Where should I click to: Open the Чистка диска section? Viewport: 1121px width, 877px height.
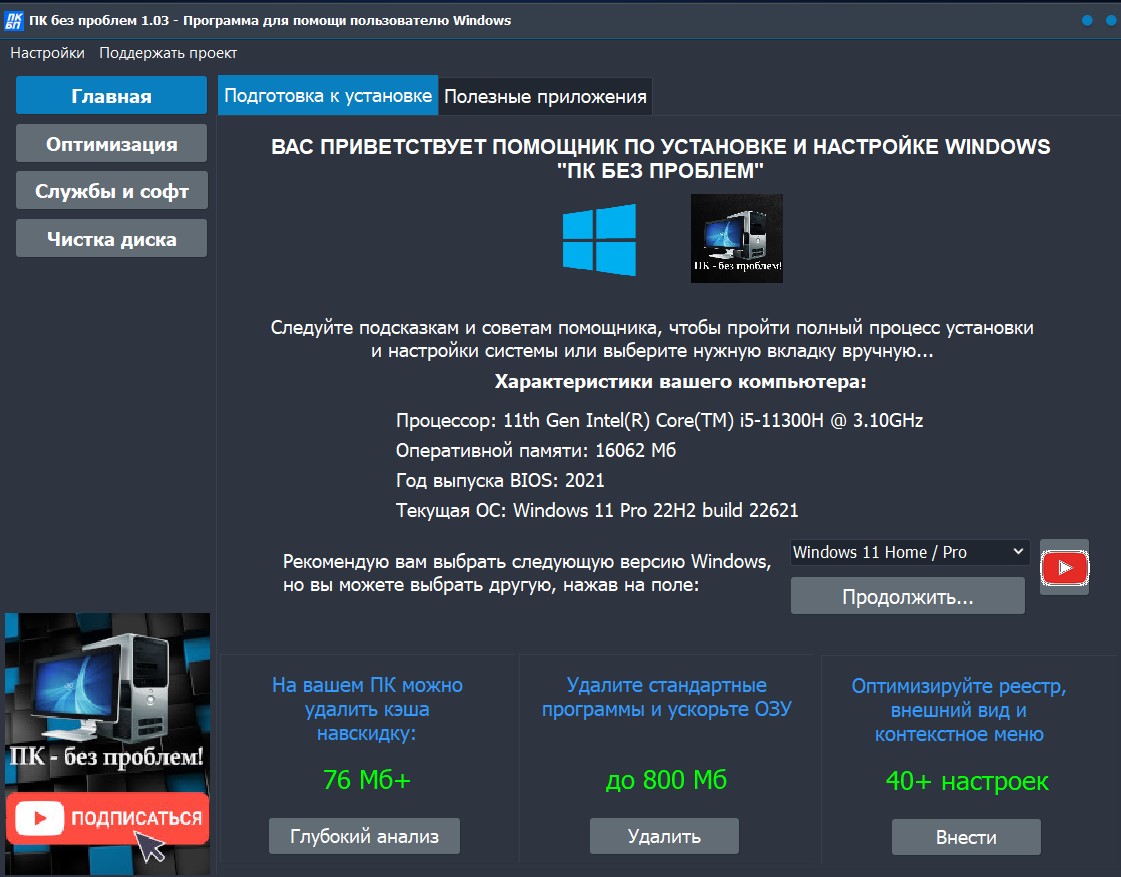(x=112, y=239)
